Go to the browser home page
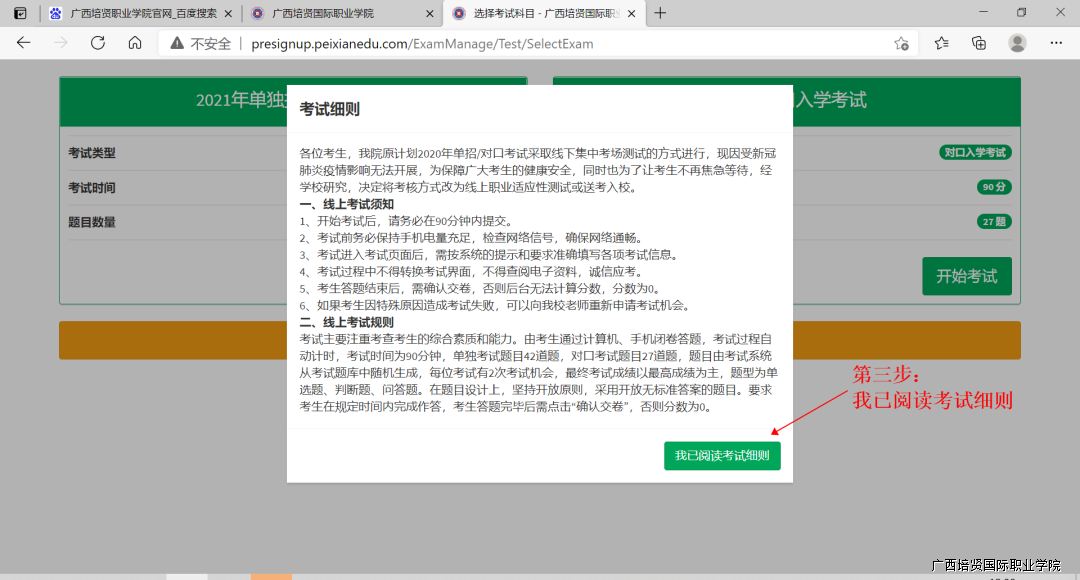The height and width of the screenshot is (580, 1080). coord(135,43)
